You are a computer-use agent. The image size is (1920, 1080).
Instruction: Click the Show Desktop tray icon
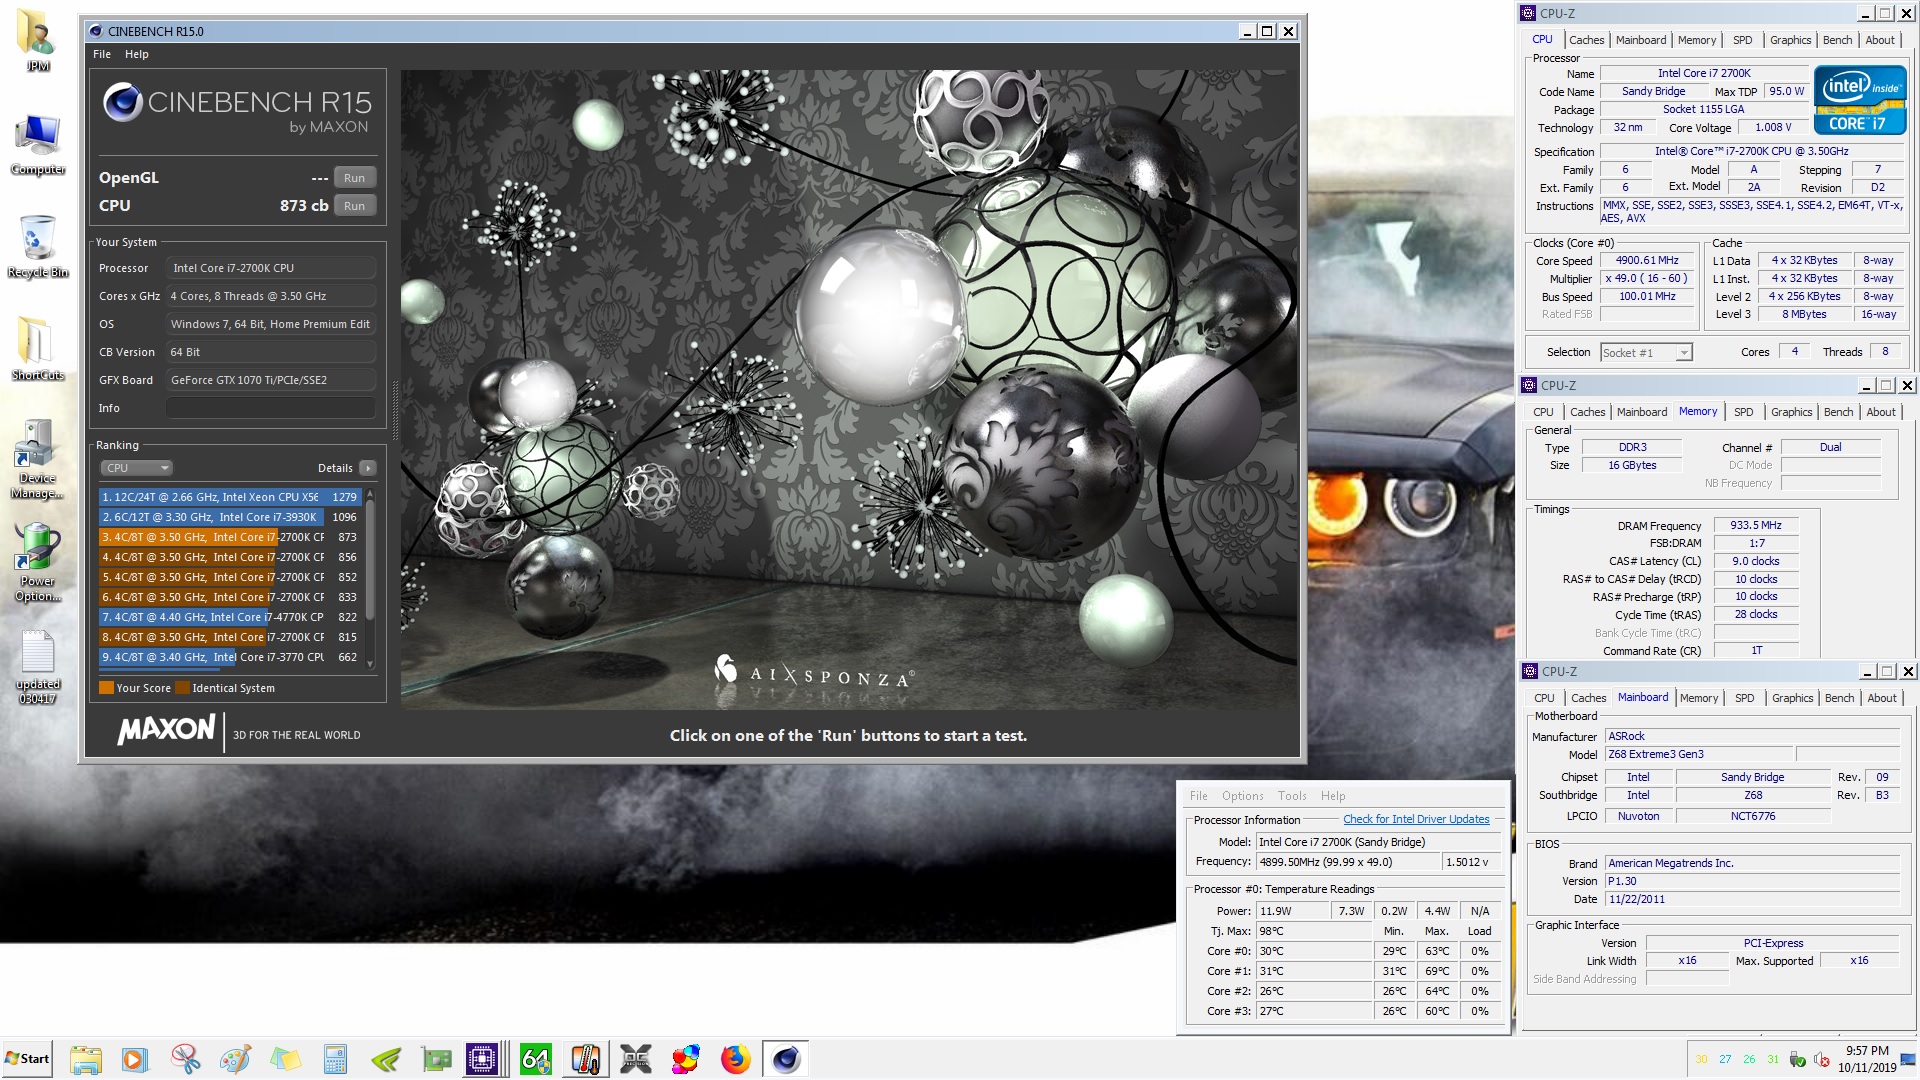(x=1908, y=1059)
